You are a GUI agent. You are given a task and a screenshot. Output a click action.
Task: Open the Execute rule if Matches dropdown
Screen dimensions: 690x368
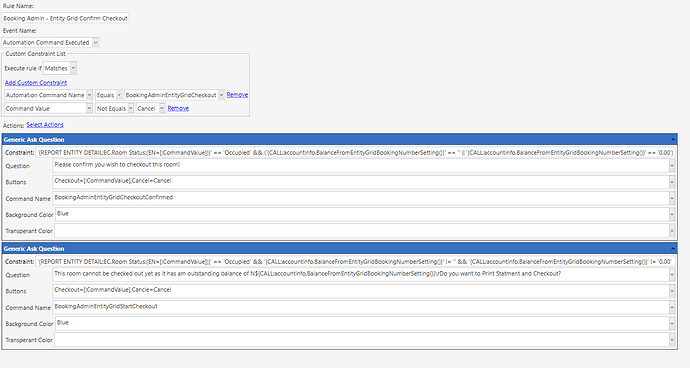tap(73, 68)
